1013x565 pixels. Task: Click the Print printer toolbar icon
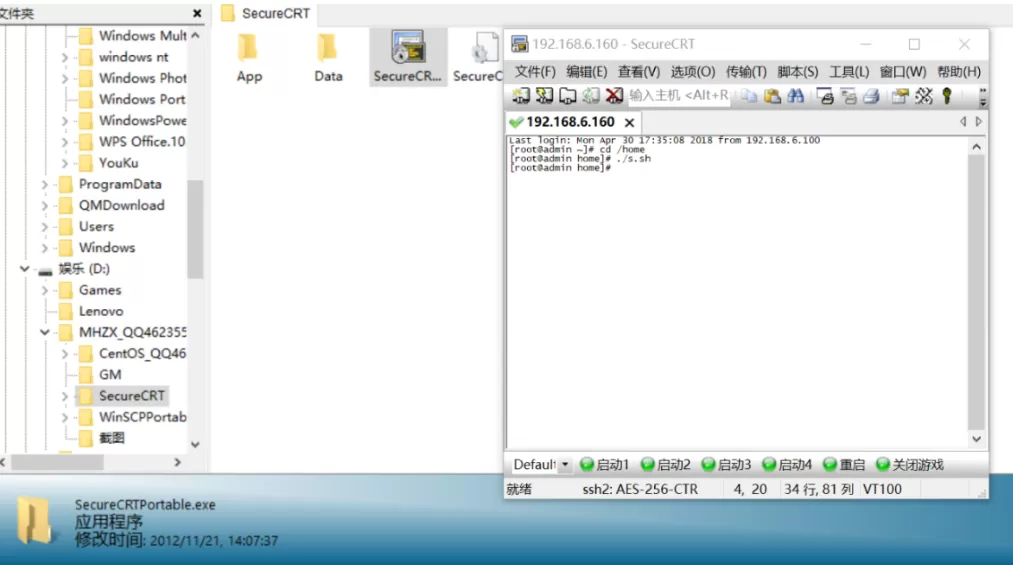[x=871, y=96]
